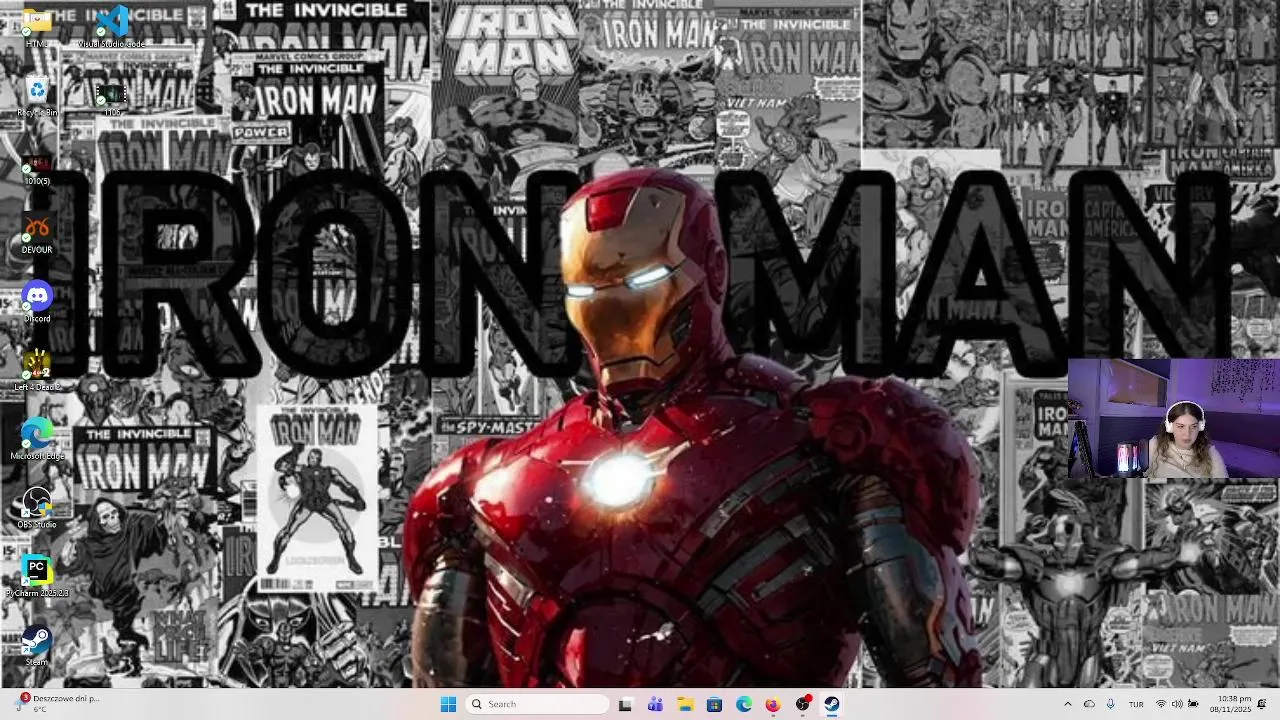Open the notification center bell icon

1263,704
